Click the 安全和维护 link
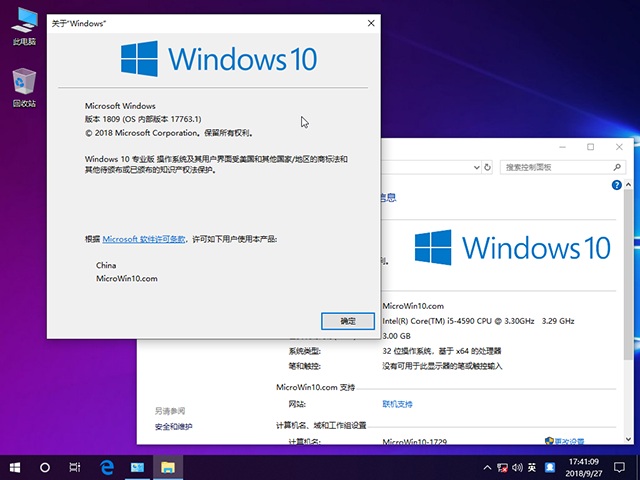Image resolution: width=640 pixels, height=480 pixels. coord(175,427)
